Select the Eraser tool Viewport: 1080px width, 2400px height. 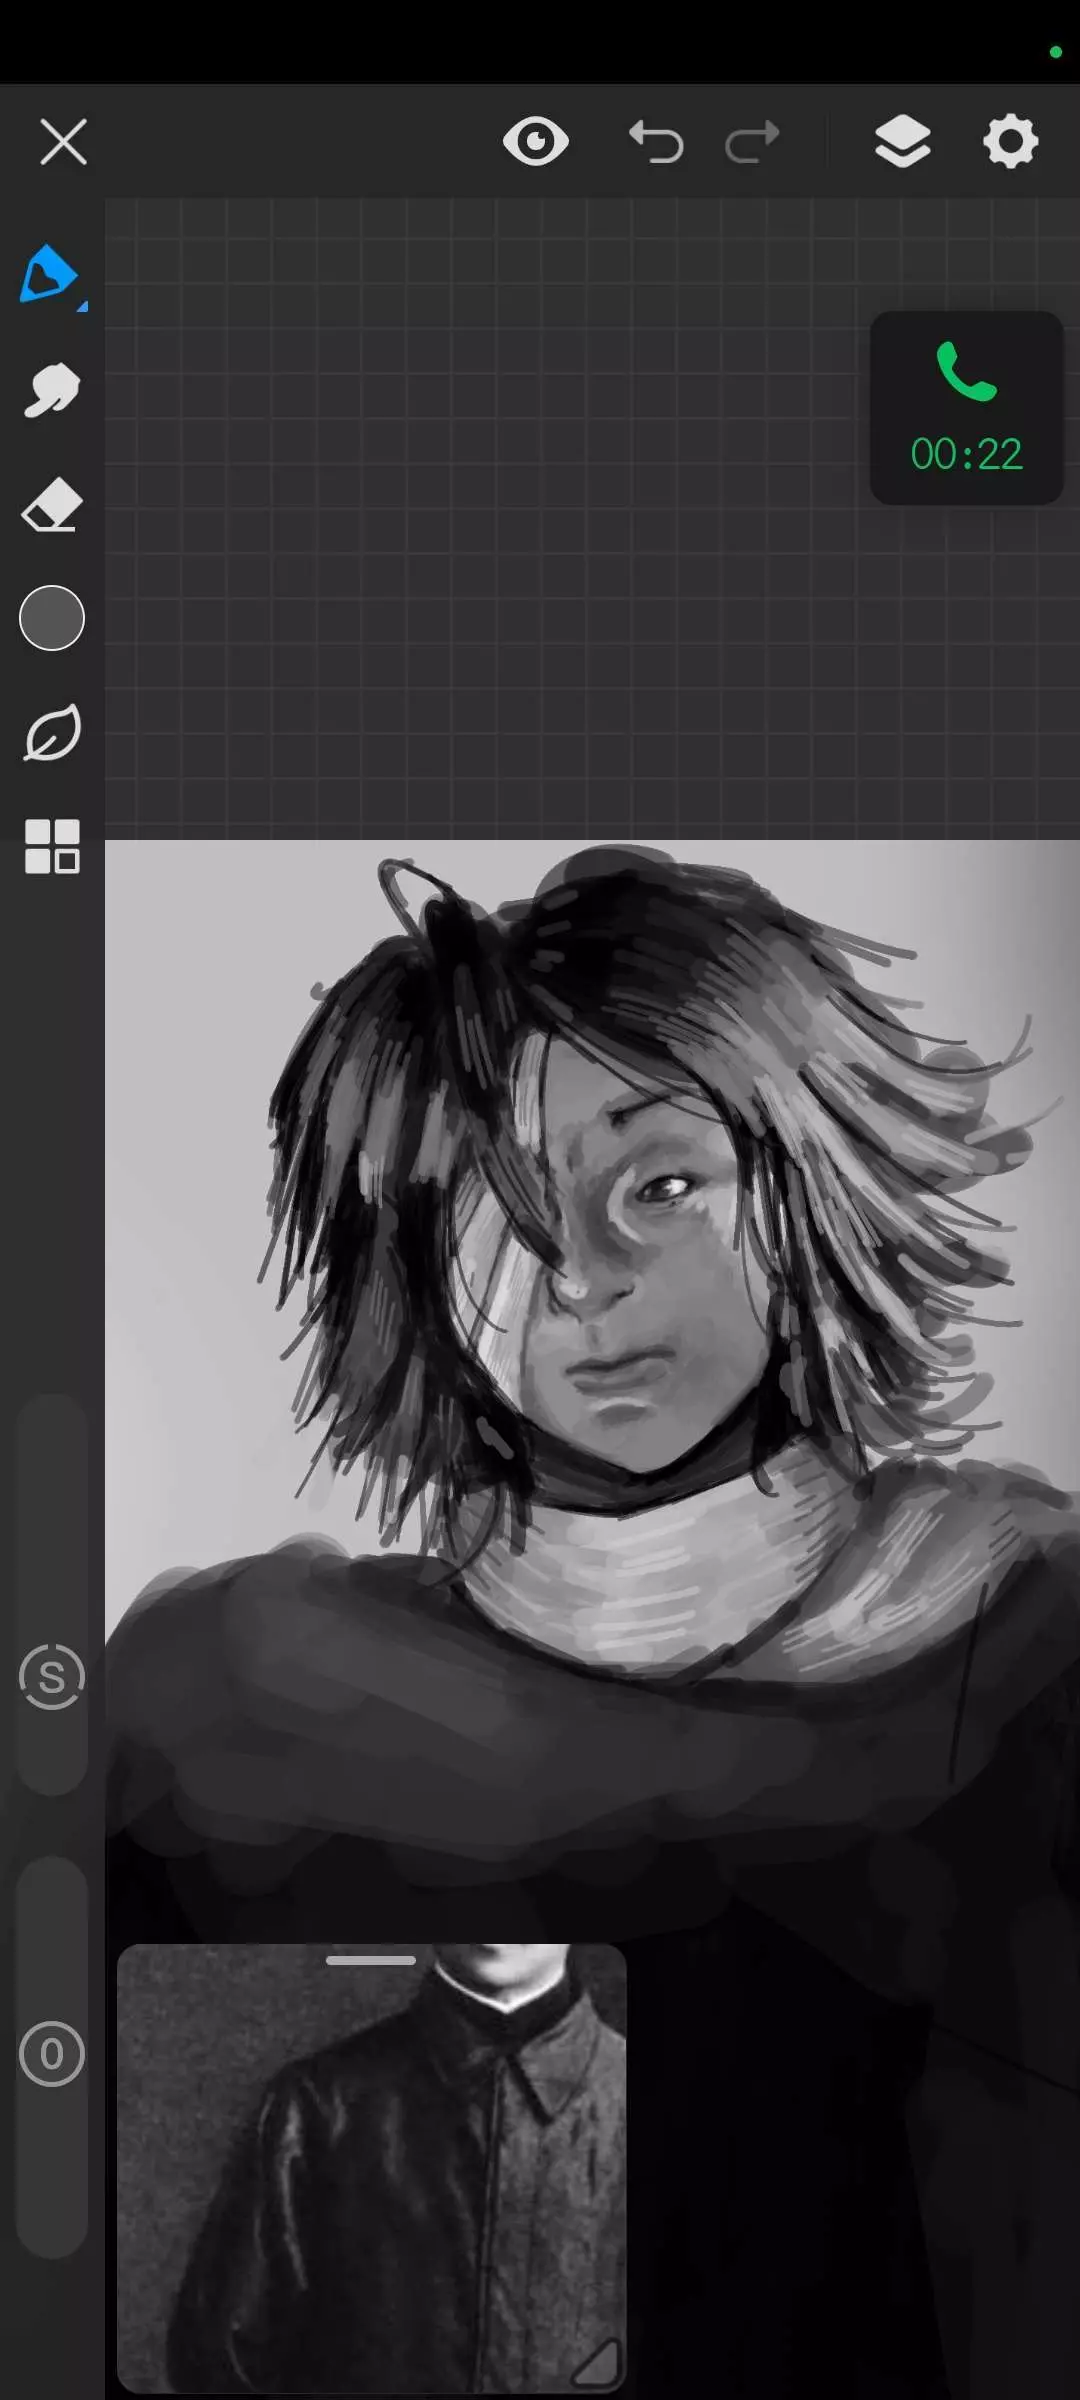[x=51, y=504]
